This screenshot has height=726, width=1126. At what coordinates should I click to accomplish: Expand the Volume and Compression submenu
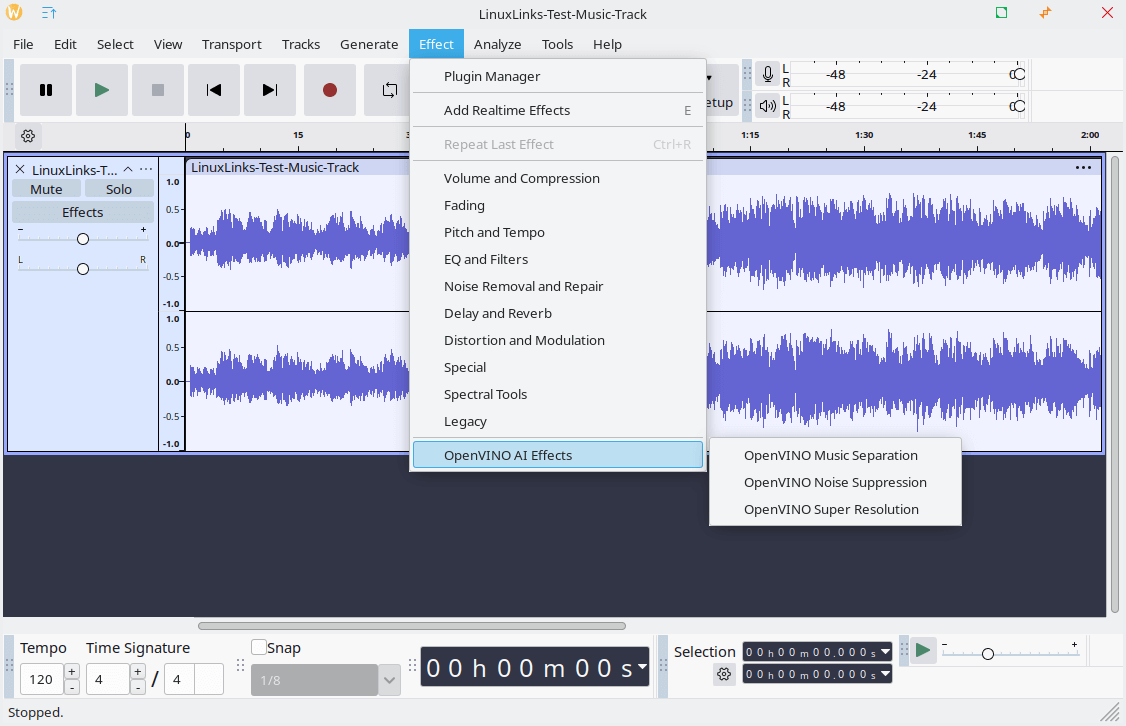tap(558, 178)
